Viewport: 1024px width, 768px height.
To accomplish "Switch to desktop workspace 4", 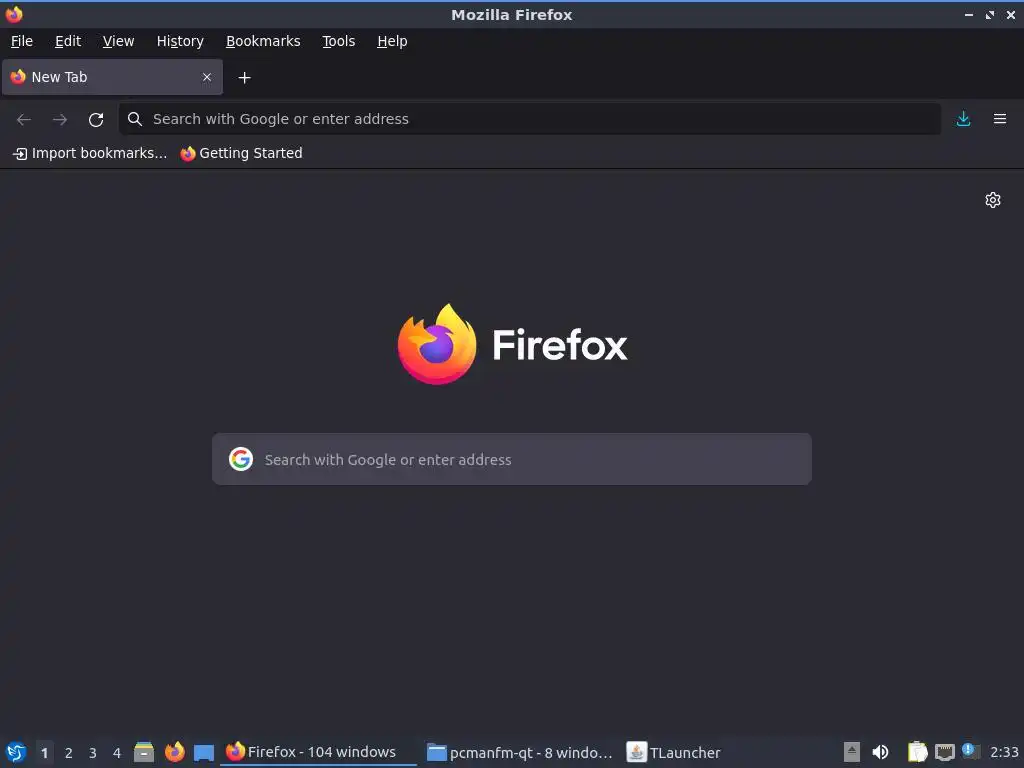I will 117,753.
